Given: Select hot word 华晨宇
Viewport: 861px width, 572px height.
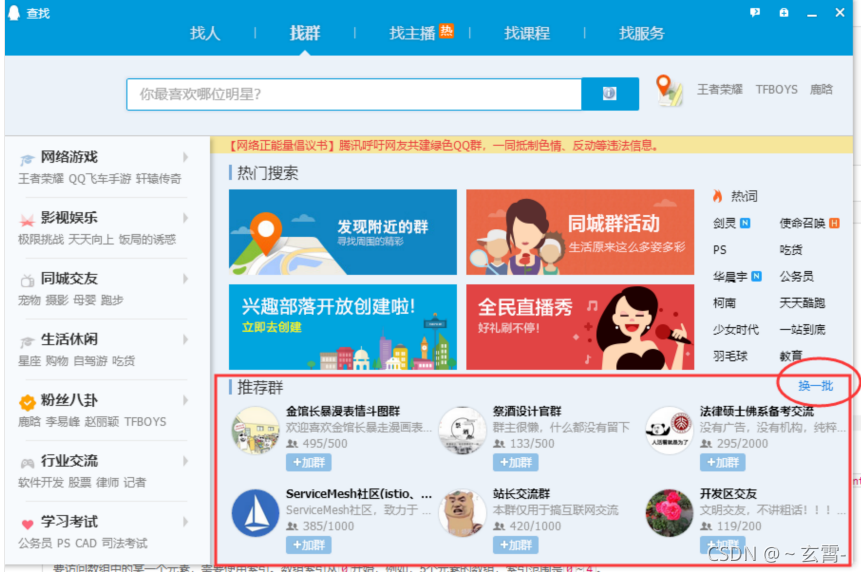Looking at the screenshot, I should 730,276.
